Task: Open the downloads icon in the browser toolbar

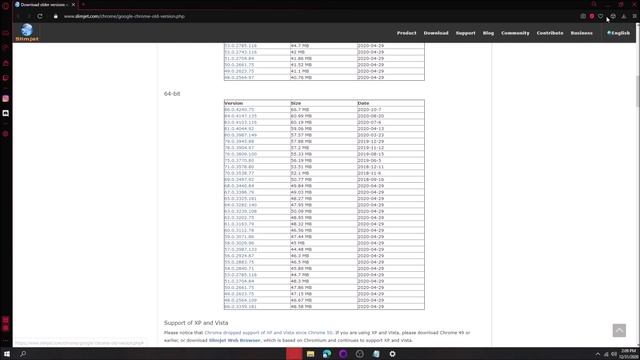Action: 624,16
